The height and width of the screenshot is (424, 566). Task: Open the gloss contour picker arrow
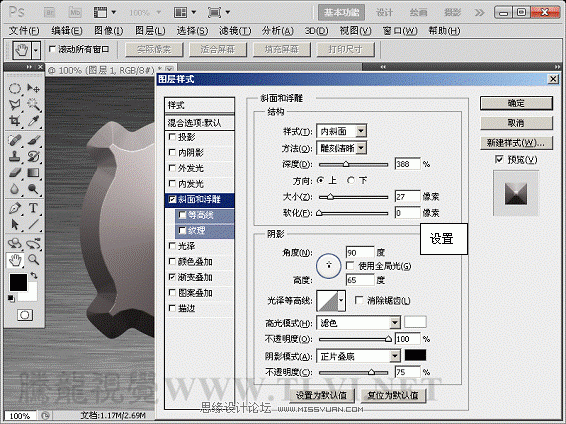(341, 300)
